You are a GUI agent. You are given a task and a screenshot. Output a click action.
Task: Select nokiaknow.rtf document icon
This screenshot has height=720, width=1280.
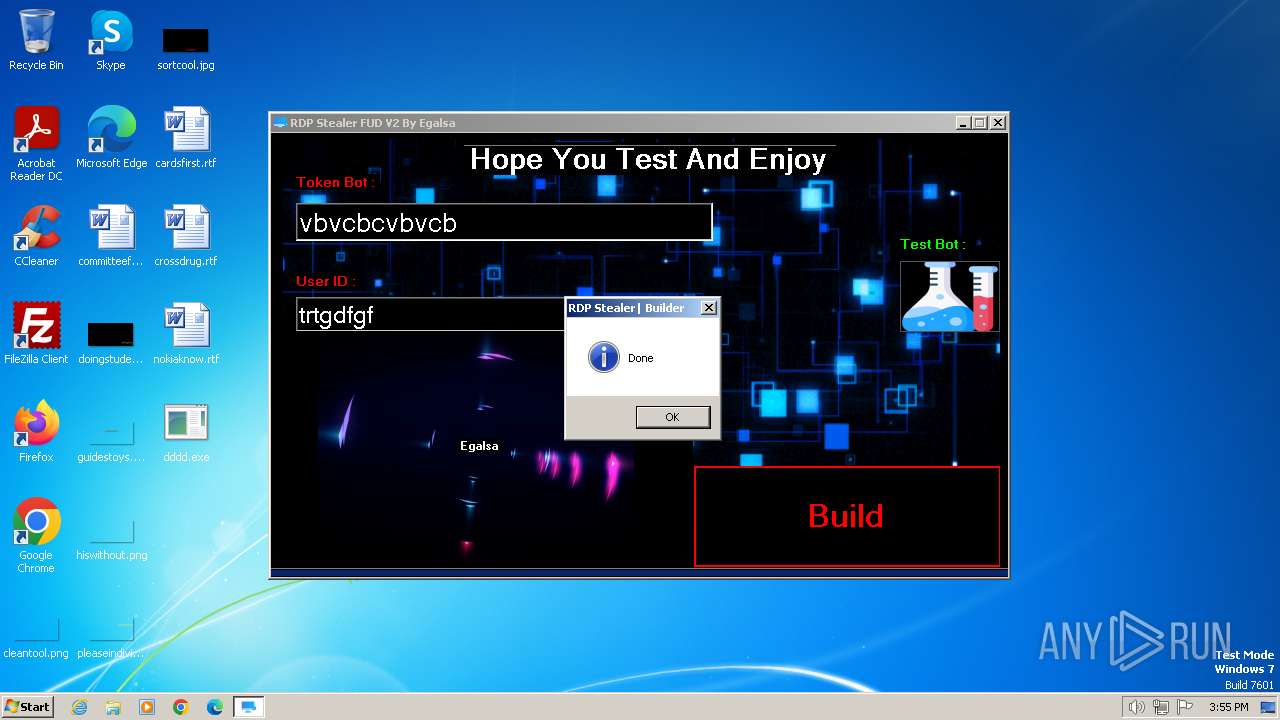[x=186, y=334]
